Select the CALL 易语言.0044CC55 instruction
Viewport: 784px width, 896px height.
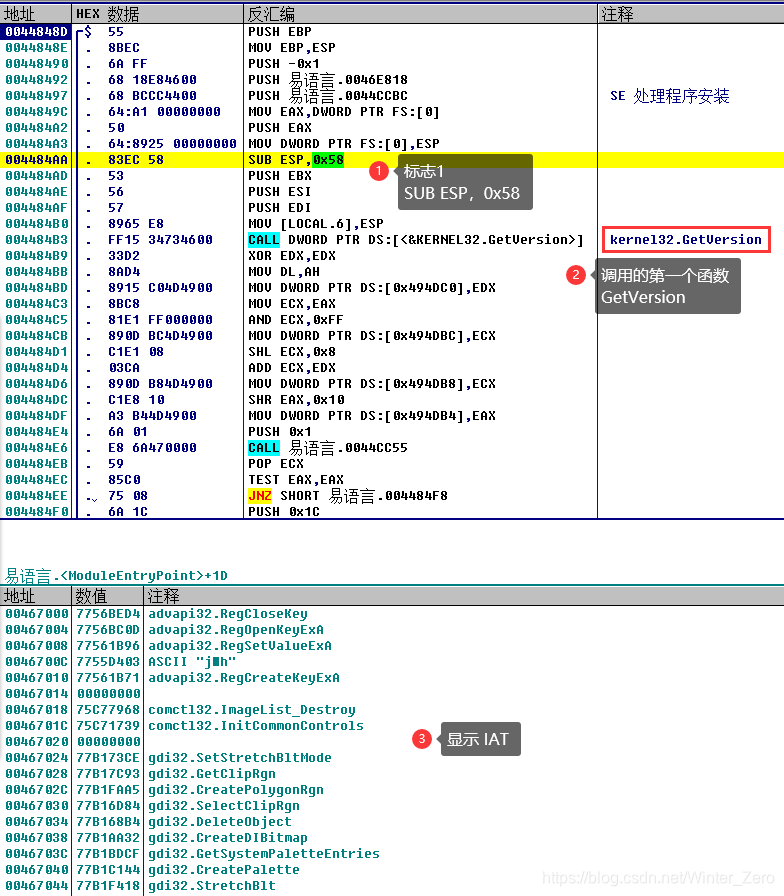[328, 448]
